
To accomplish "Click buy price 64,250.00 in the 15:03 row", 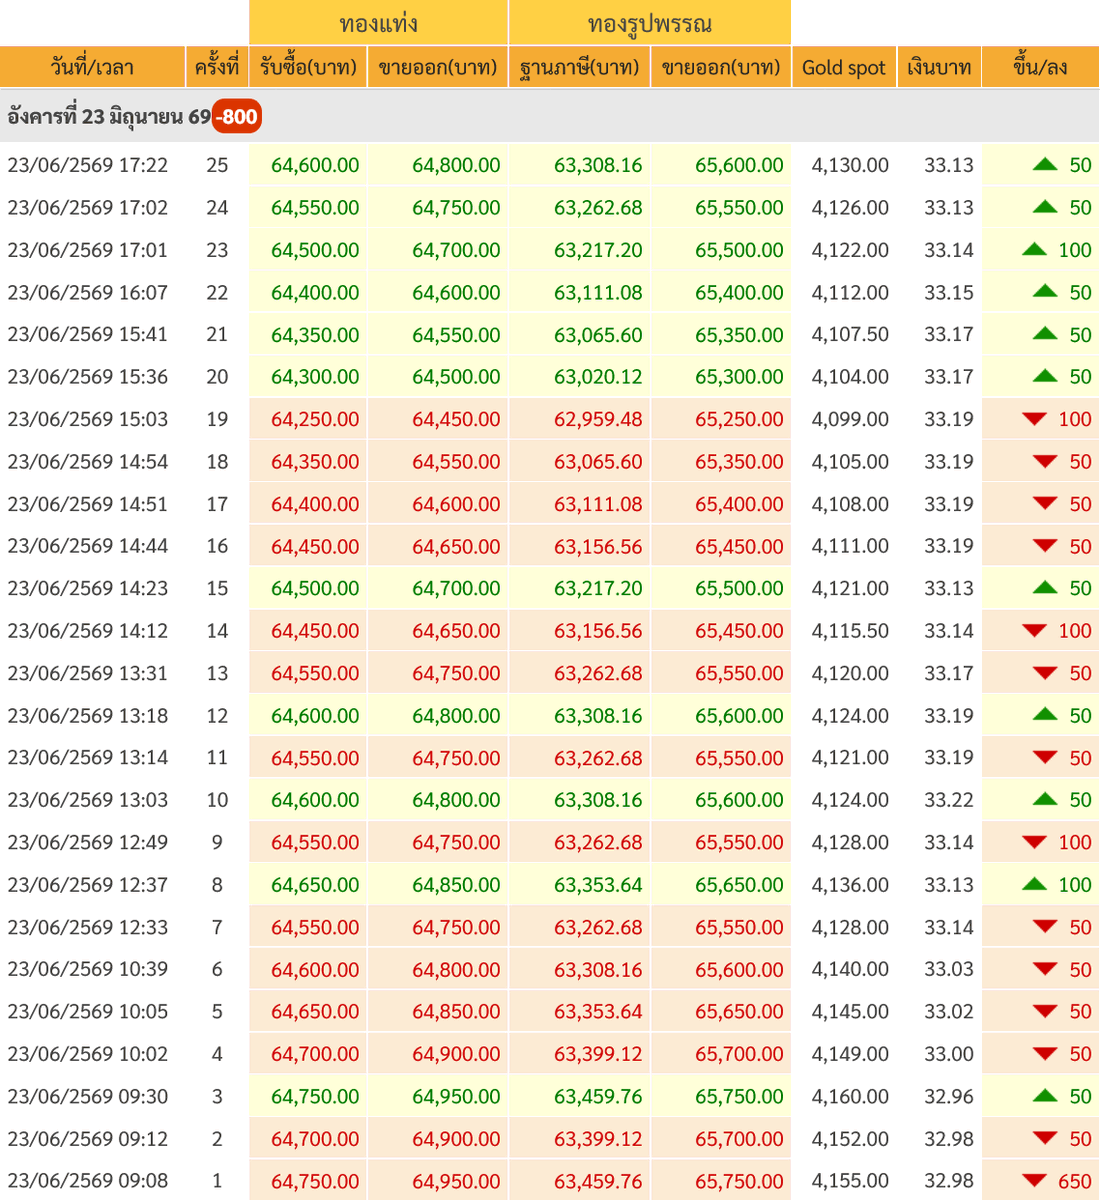I will [315, 419].
